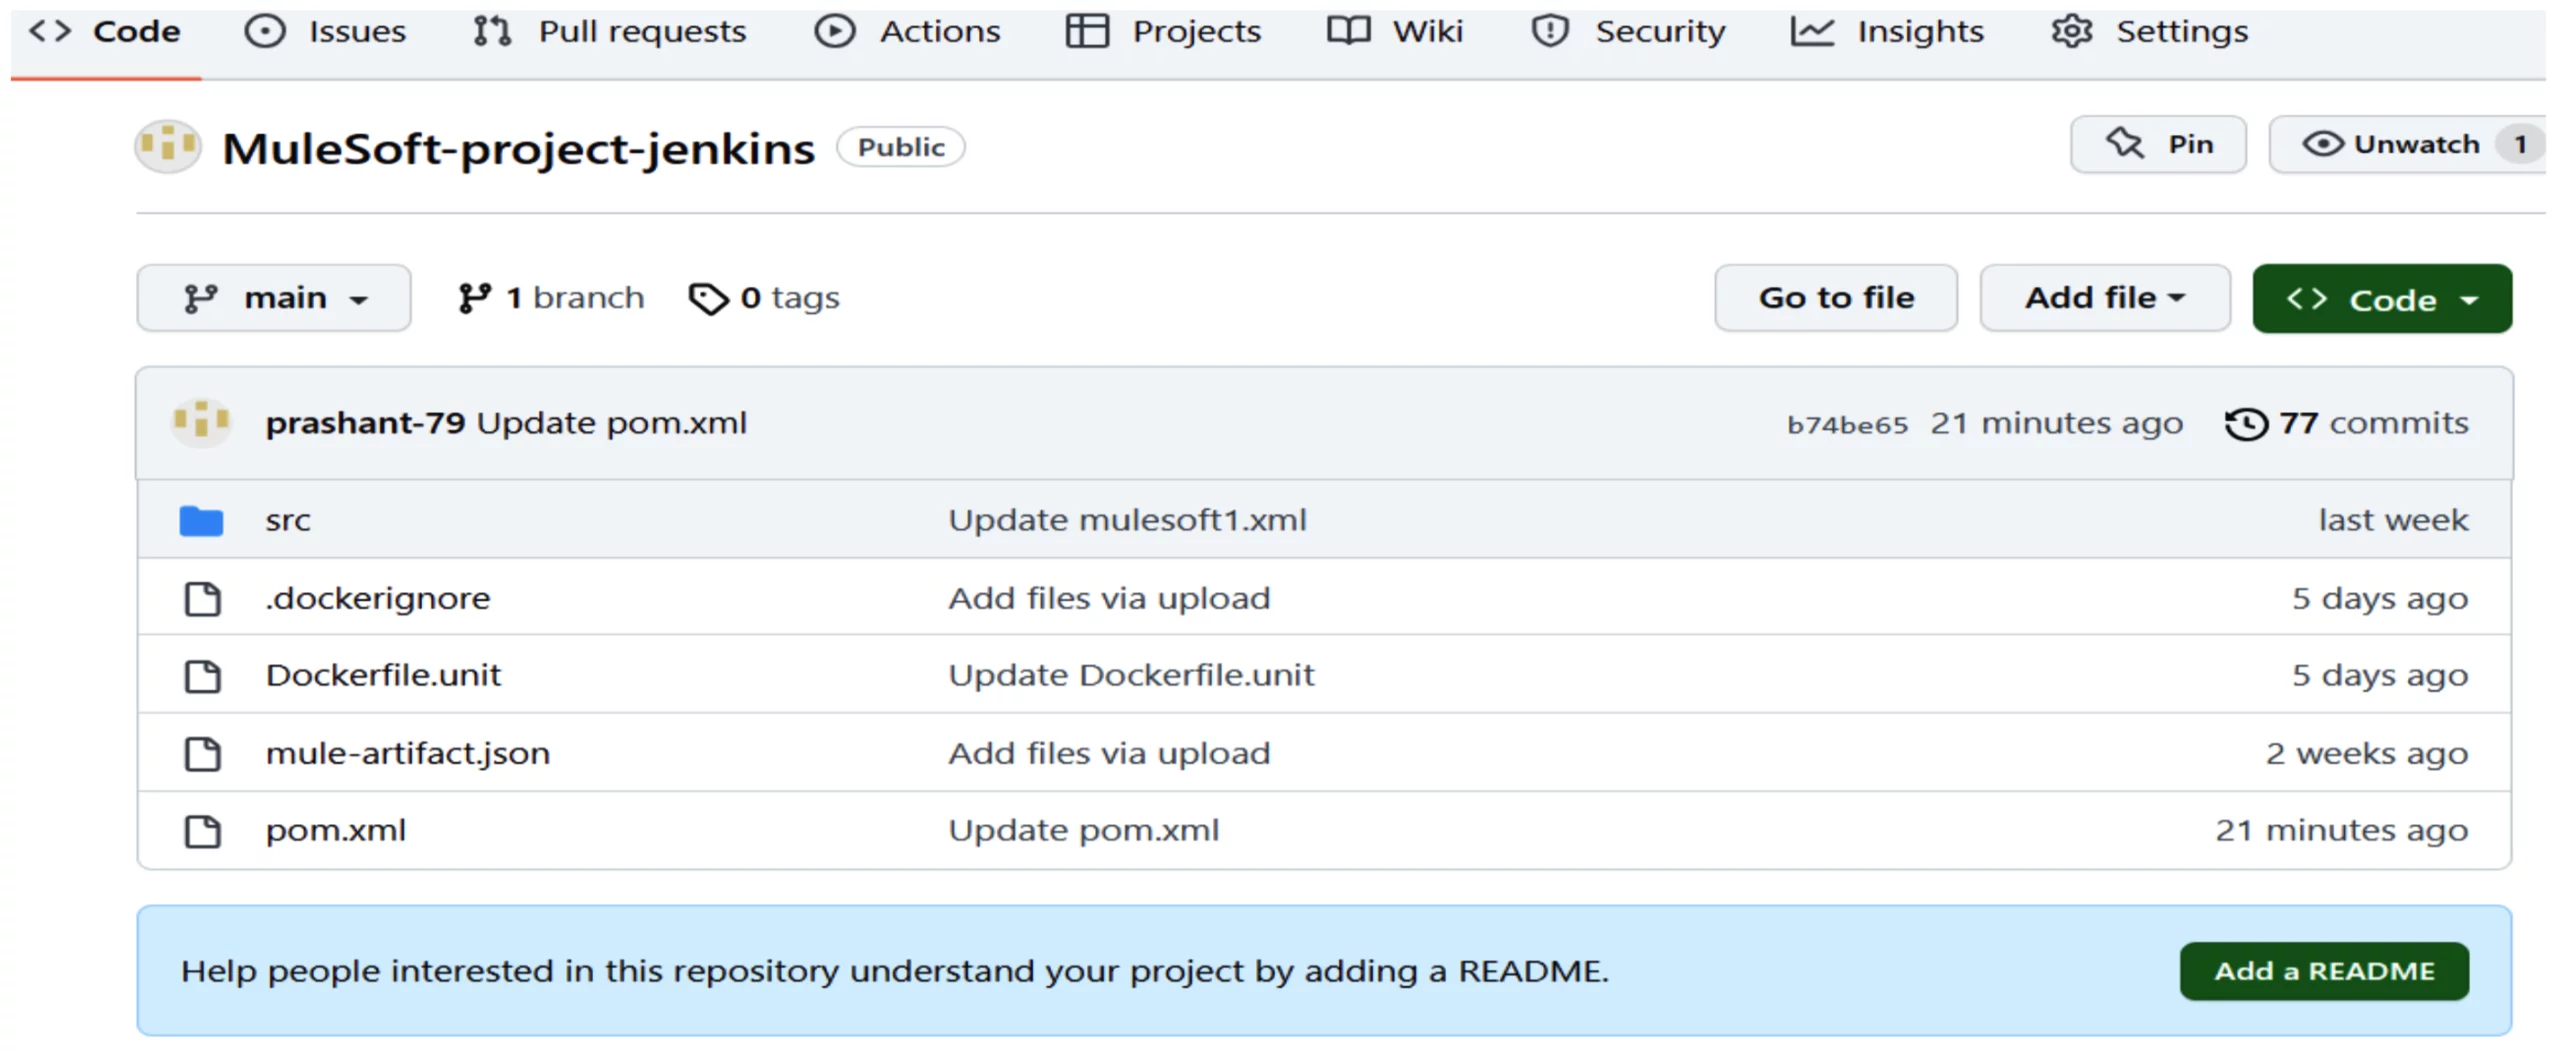
Task: Click the .dockerignore file icon
Action: pyautogui.click(x=203, y=599)
